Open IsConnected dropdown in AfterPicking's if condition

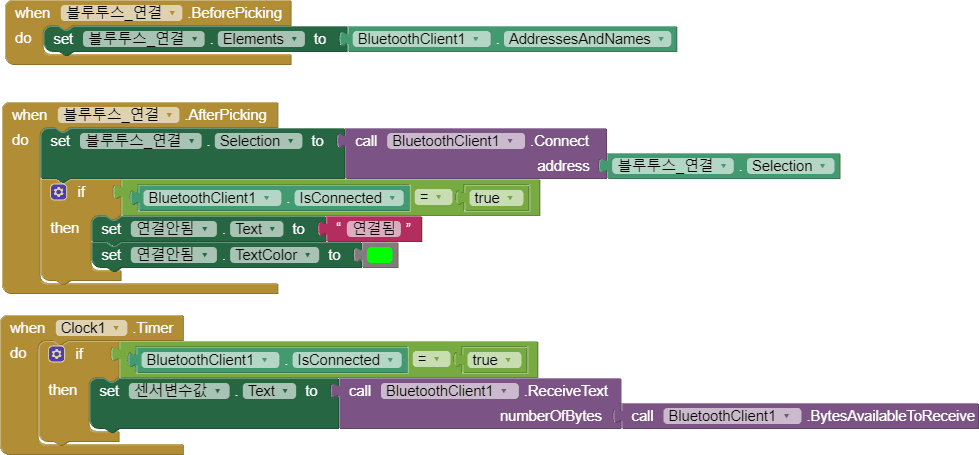coord(348,198)
